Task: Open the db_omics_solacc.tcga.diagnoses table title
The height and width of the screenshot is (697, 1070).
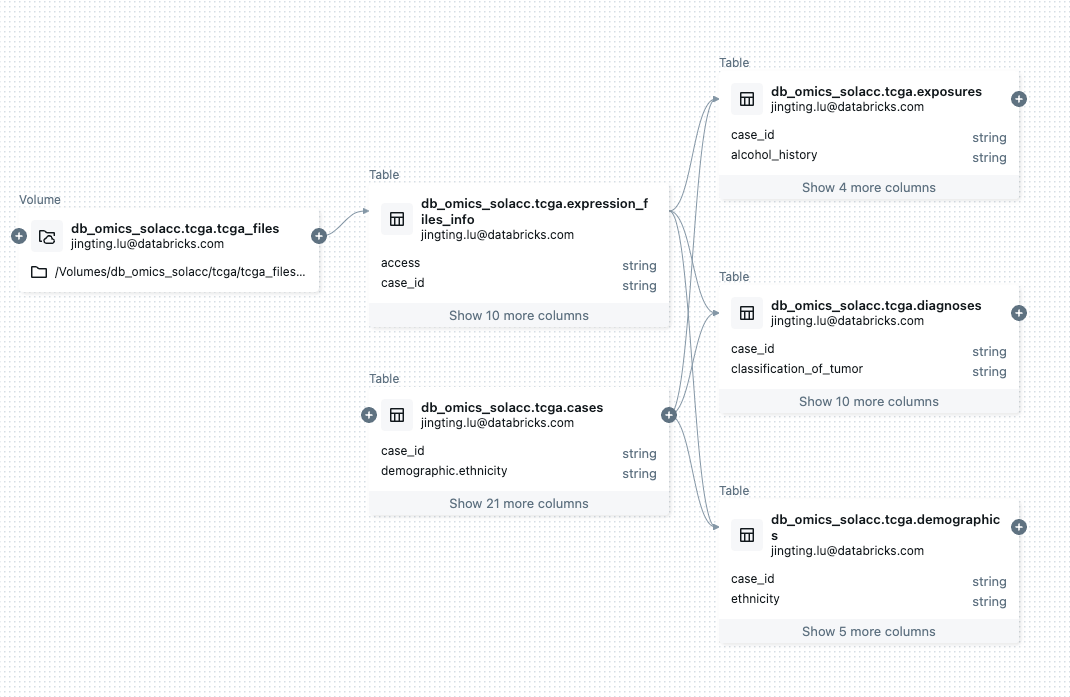Action: pos(876,305)
